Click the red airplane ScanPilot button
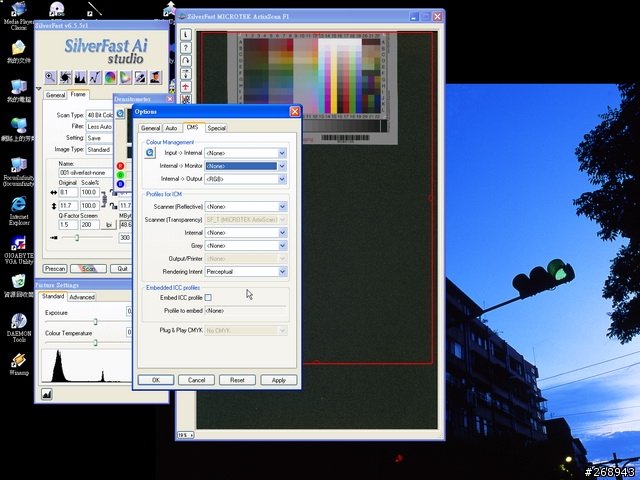Screen dimensions: 640x480 186,87
